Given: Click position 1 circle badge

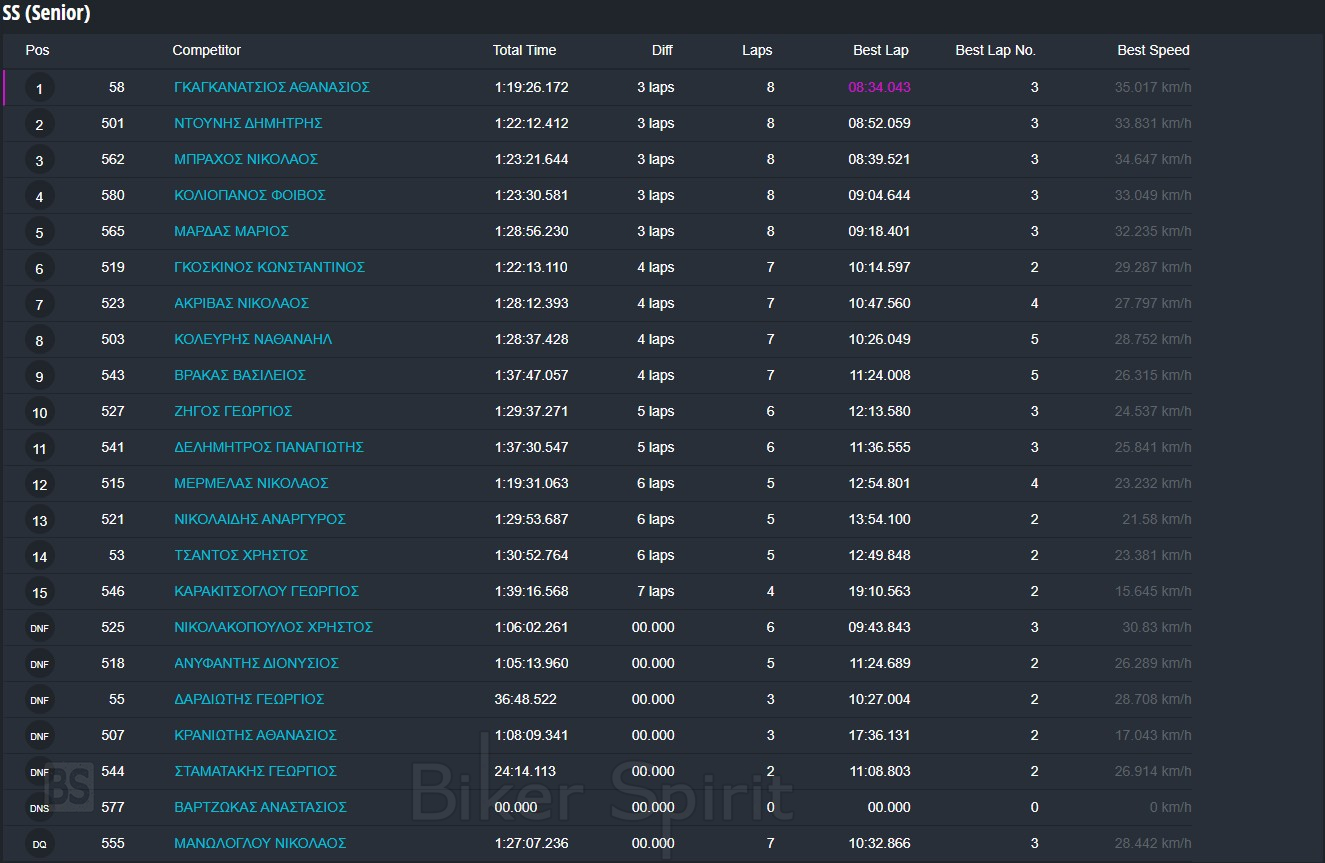Looking at the screenshot, I should pyautogui.click(x=39, y=88).
